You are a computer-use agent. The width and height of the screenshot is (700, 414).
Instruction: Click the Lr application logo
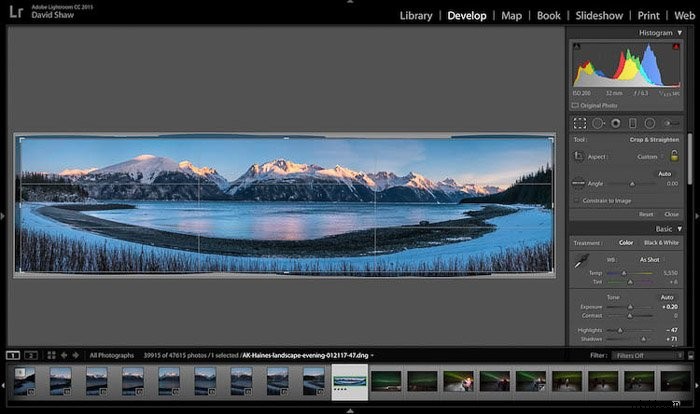pyautogui.click(x=16, y=12)
